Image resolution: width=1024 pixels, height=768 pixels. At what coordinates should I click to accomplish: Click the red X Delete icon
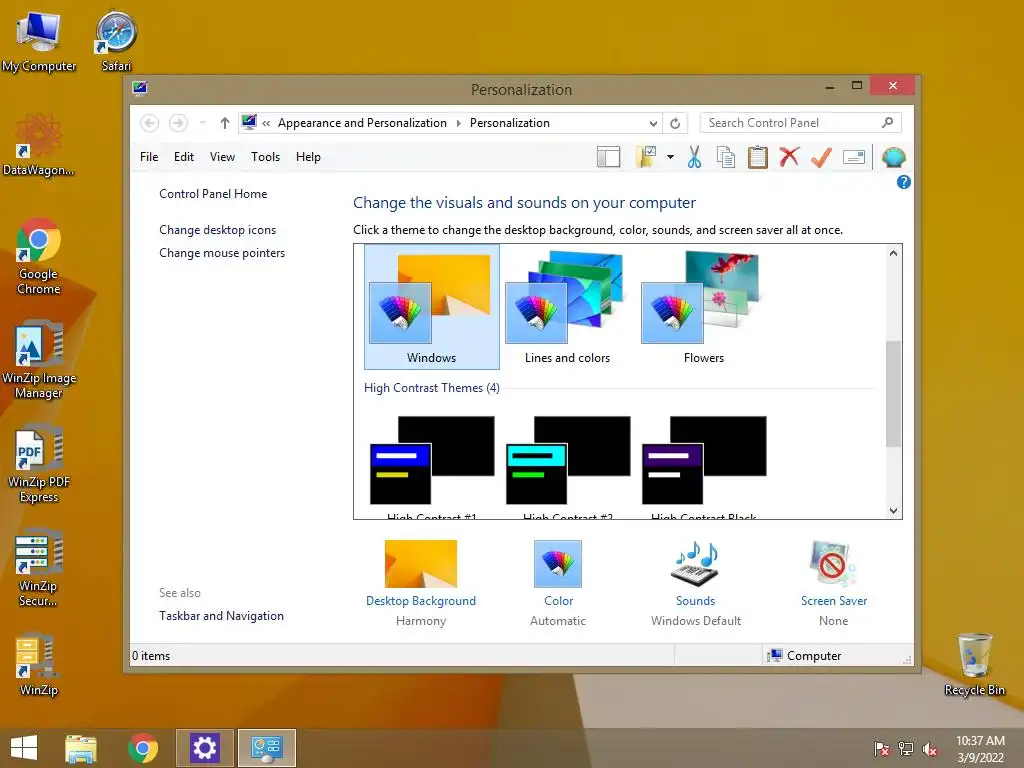point(789,157)
